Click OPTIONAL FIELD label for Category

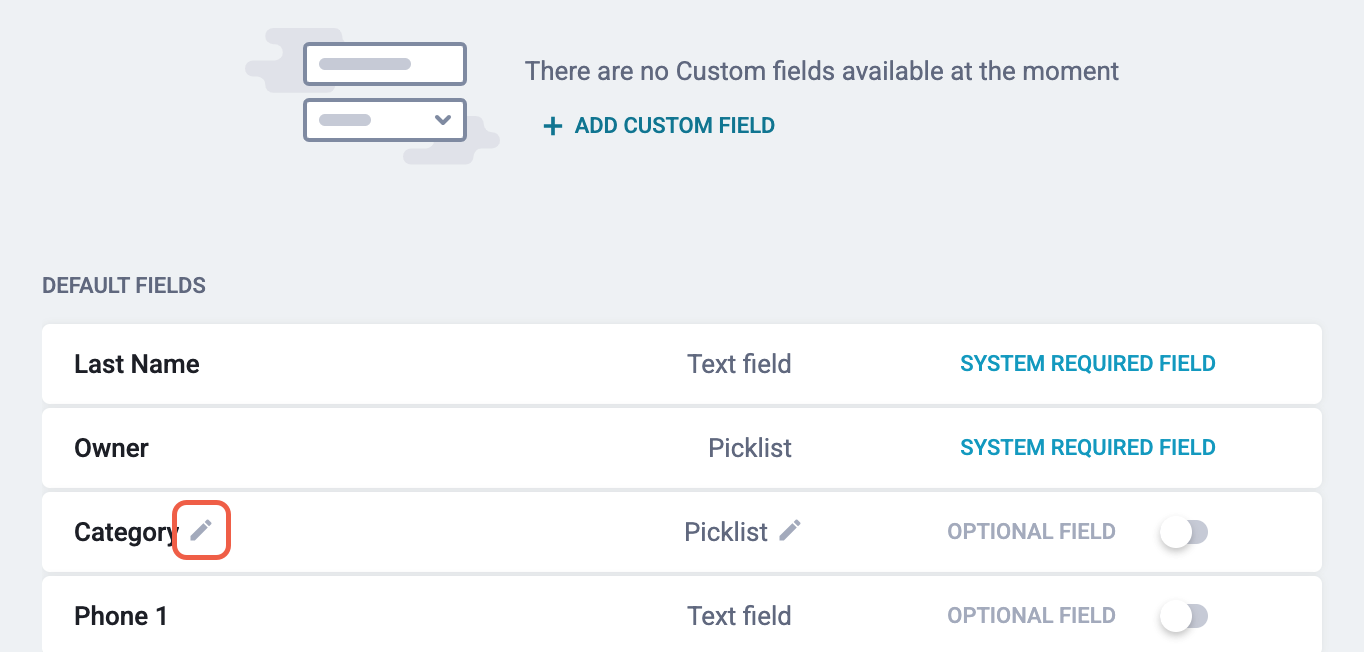1031,531
